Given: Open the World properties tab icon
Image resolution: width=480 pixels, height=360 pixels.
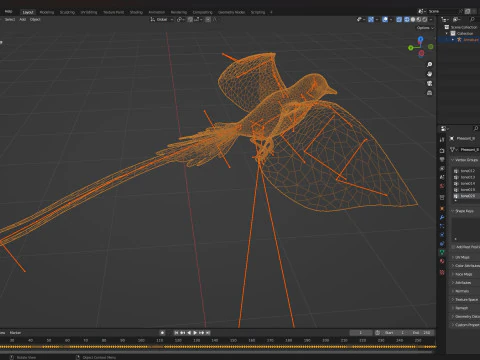Looking at the screenshot, I should [442, 186].
